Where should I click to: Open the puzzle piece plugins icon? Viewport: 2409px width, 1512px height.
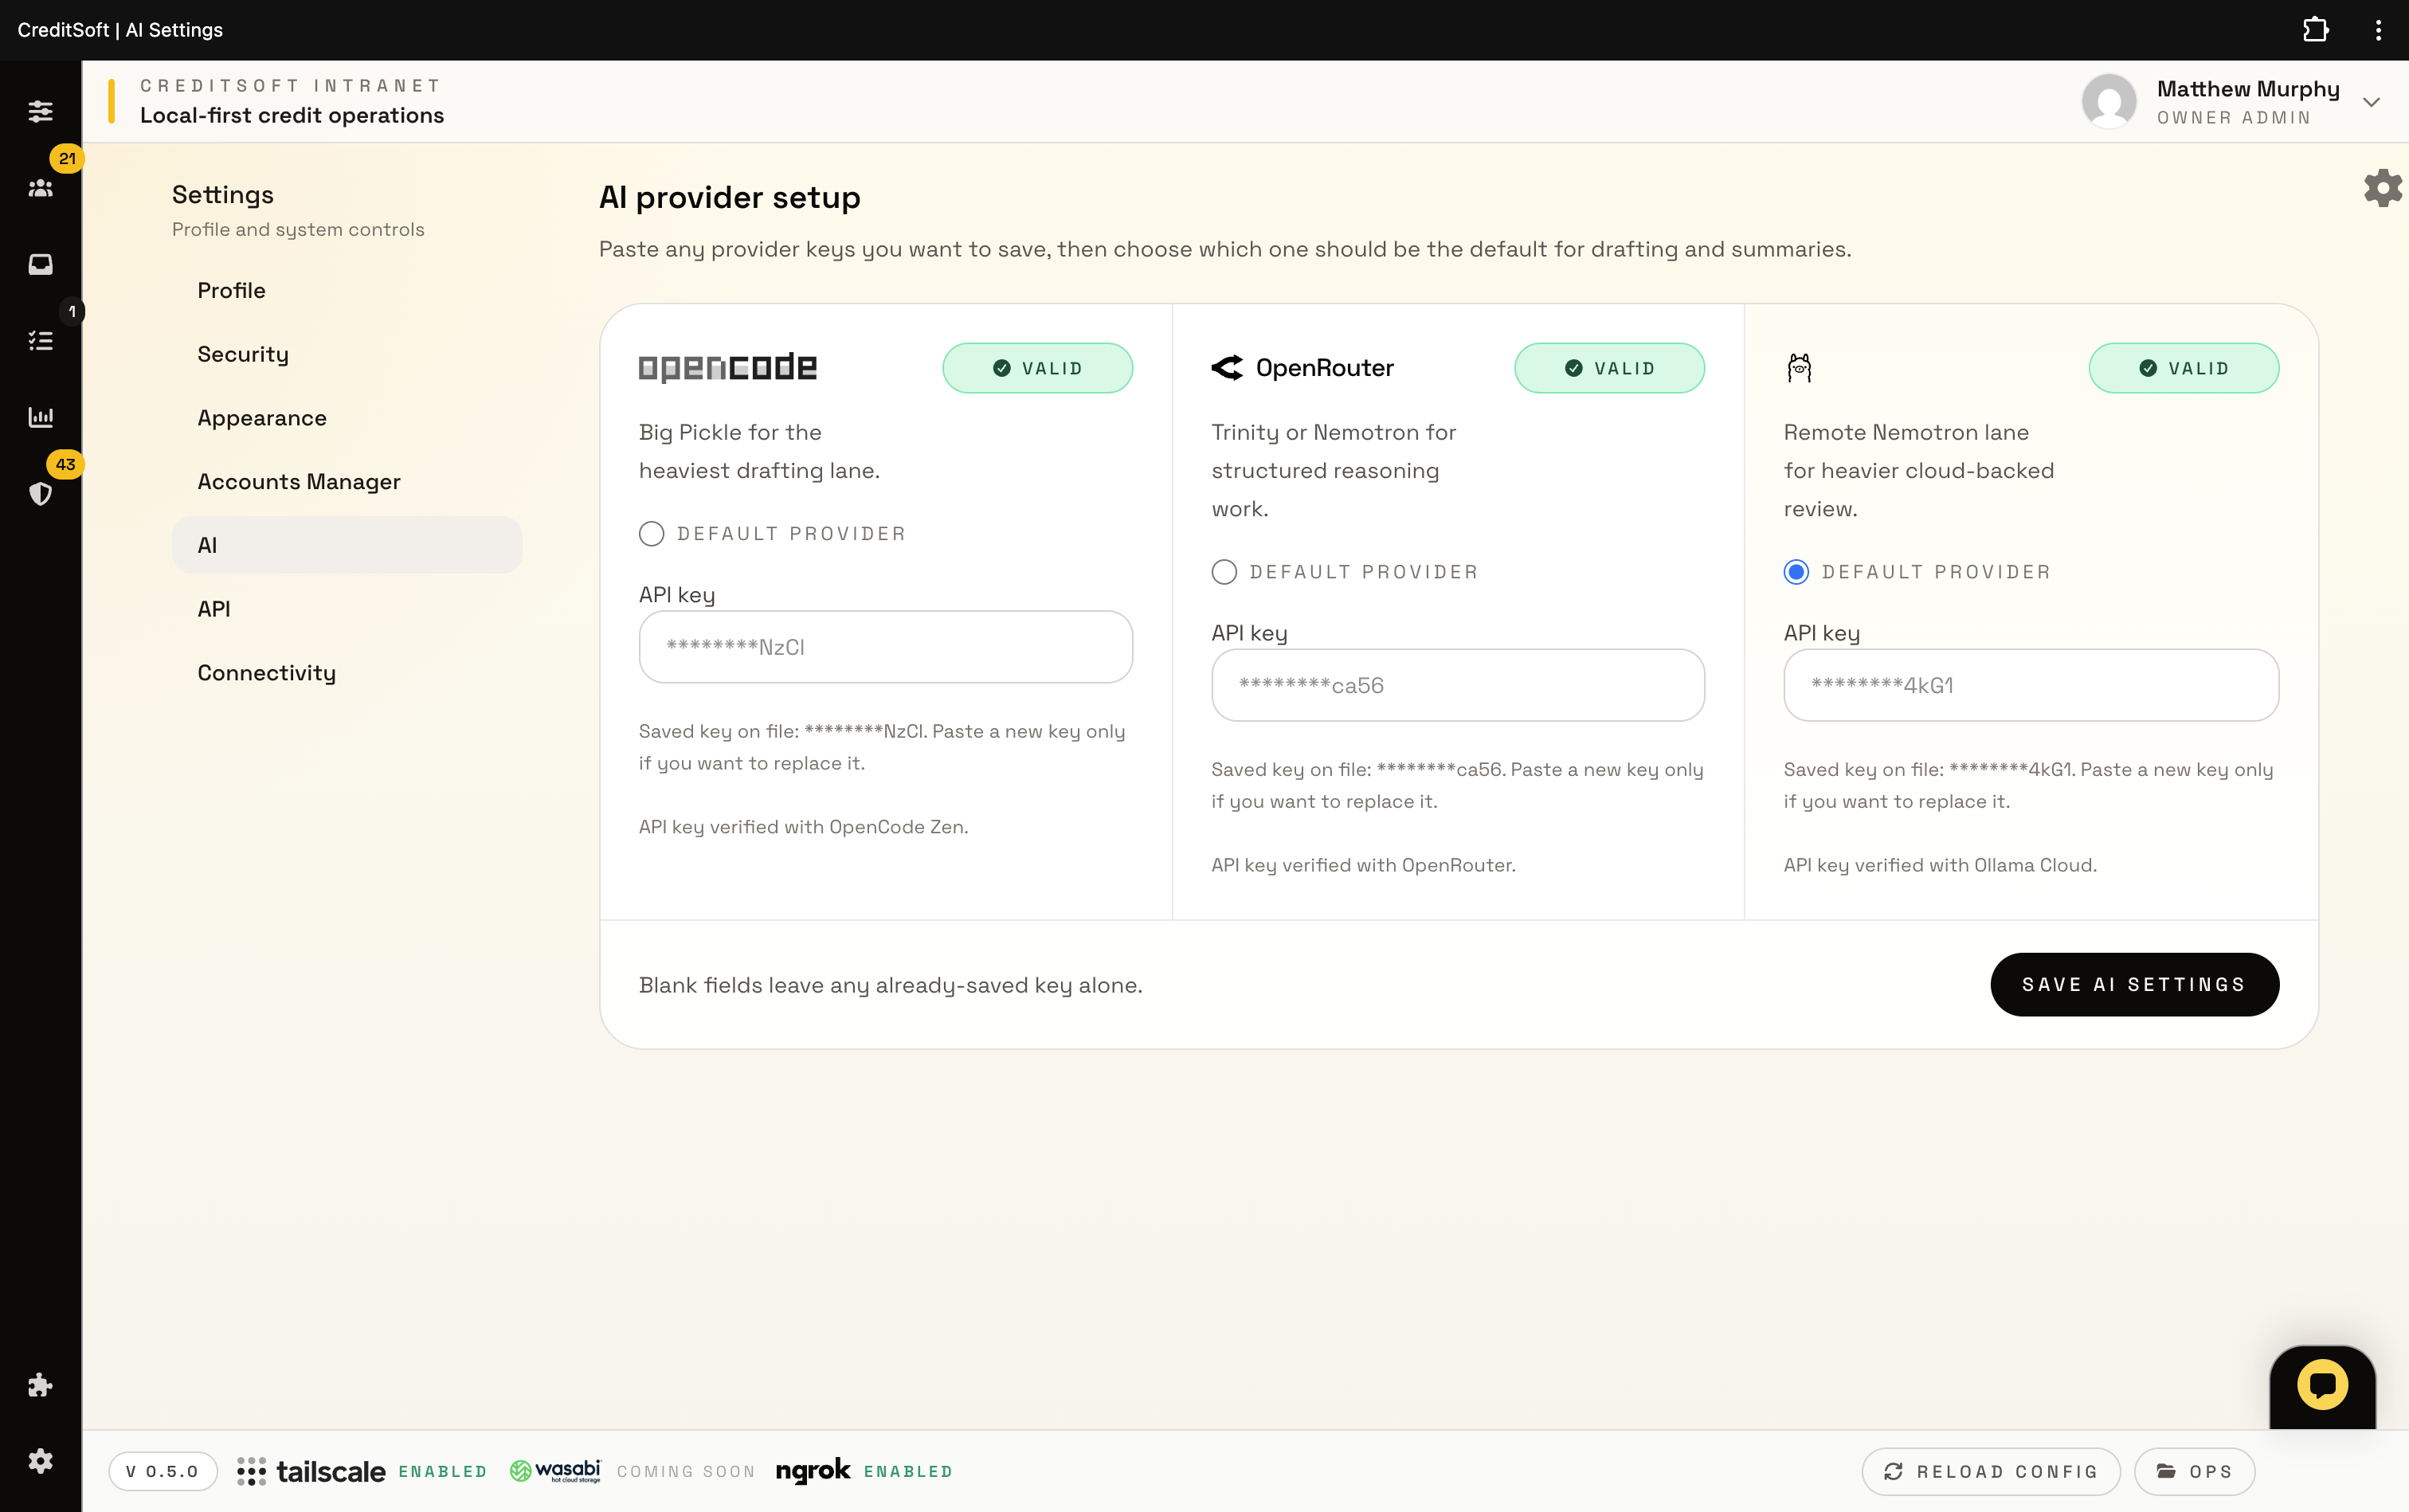pos(40,1385)
